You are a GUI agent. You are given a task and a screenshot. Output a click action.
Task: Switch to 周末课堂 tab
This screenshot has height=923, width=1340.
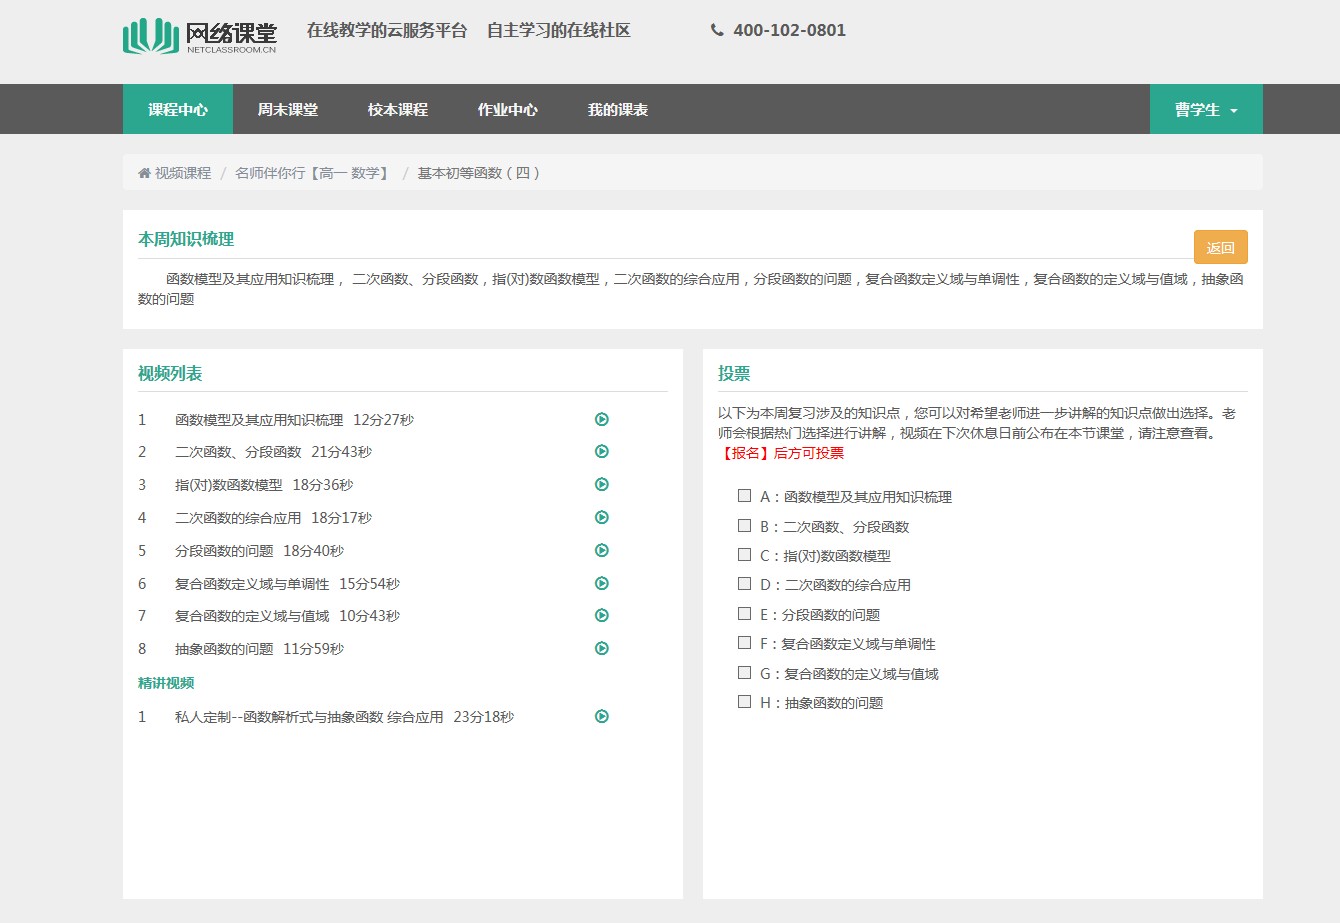coord(287,110)
